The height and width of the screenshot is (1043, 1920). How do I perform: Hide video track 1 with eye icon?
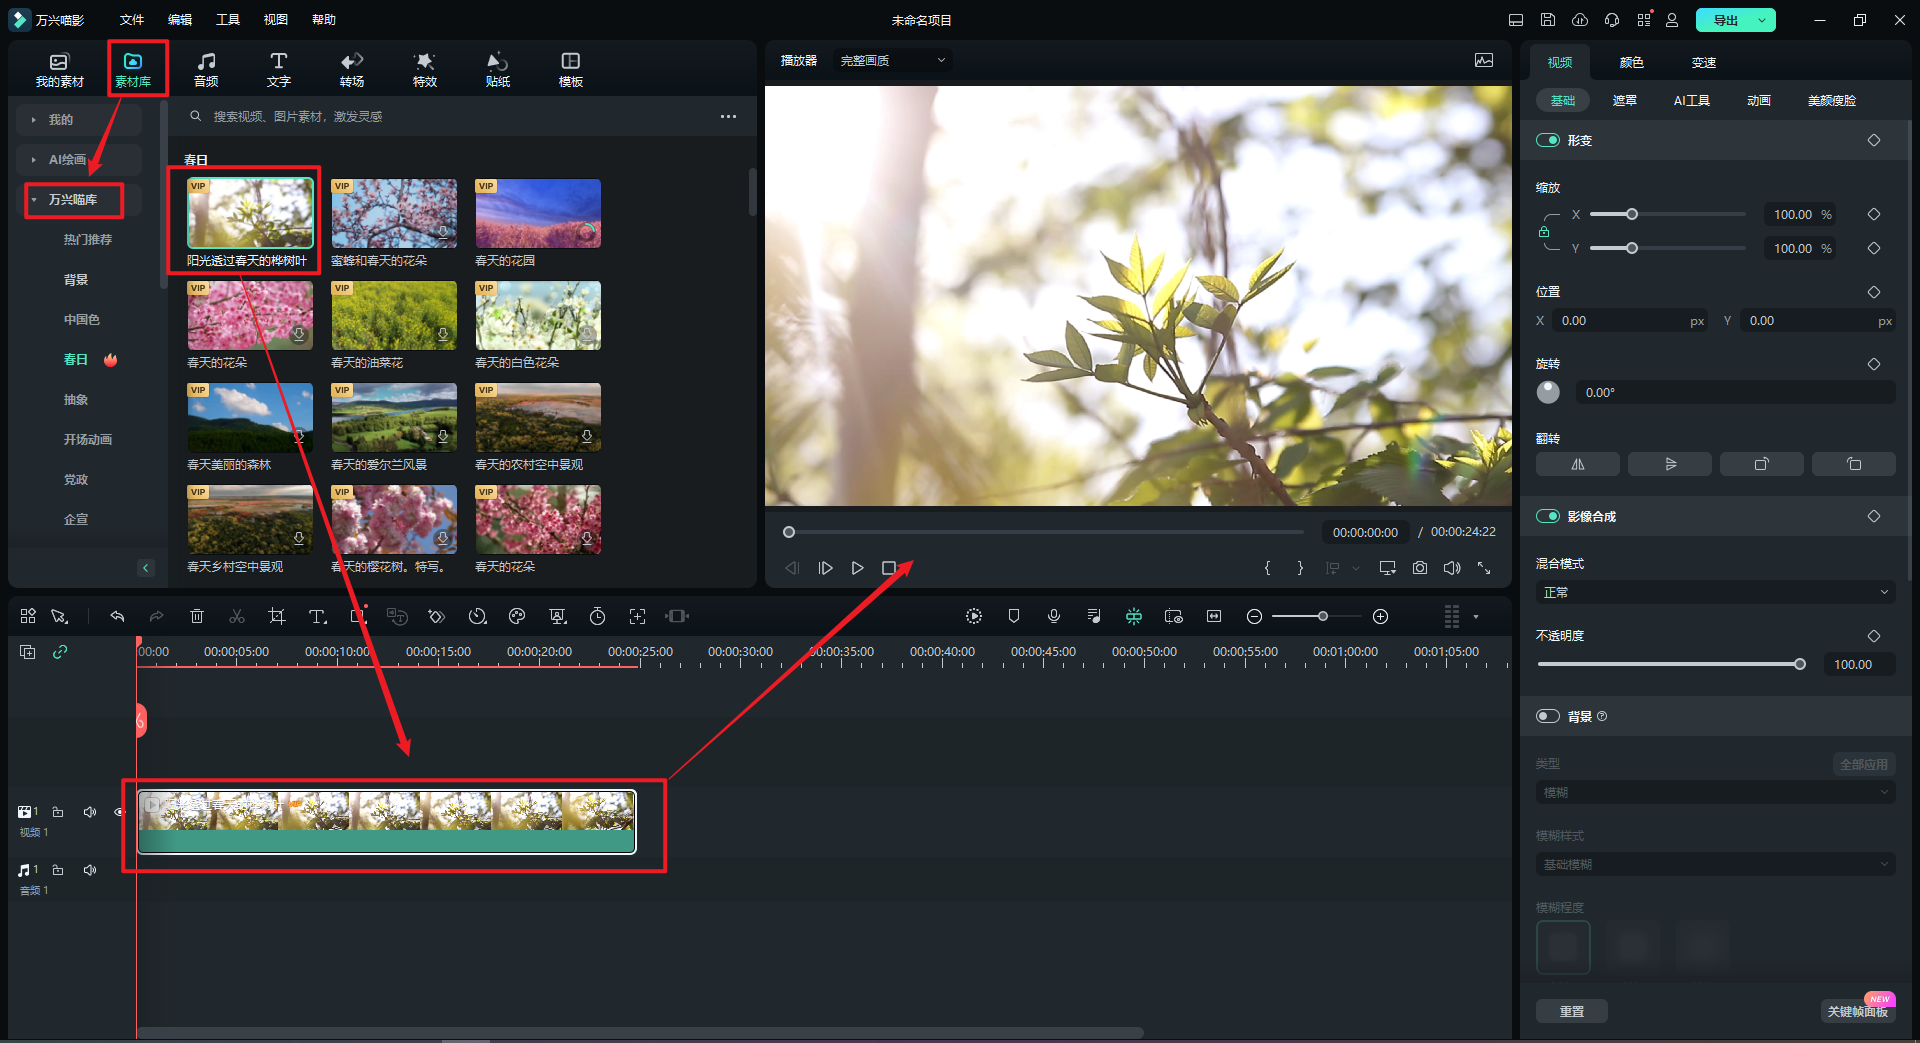click(x=119, y=812)
